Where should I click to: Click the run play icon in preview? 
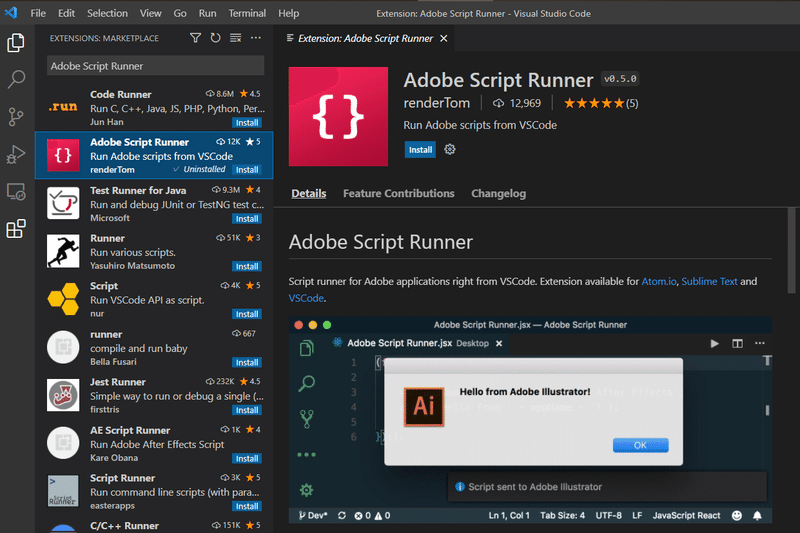coord(714,343)
